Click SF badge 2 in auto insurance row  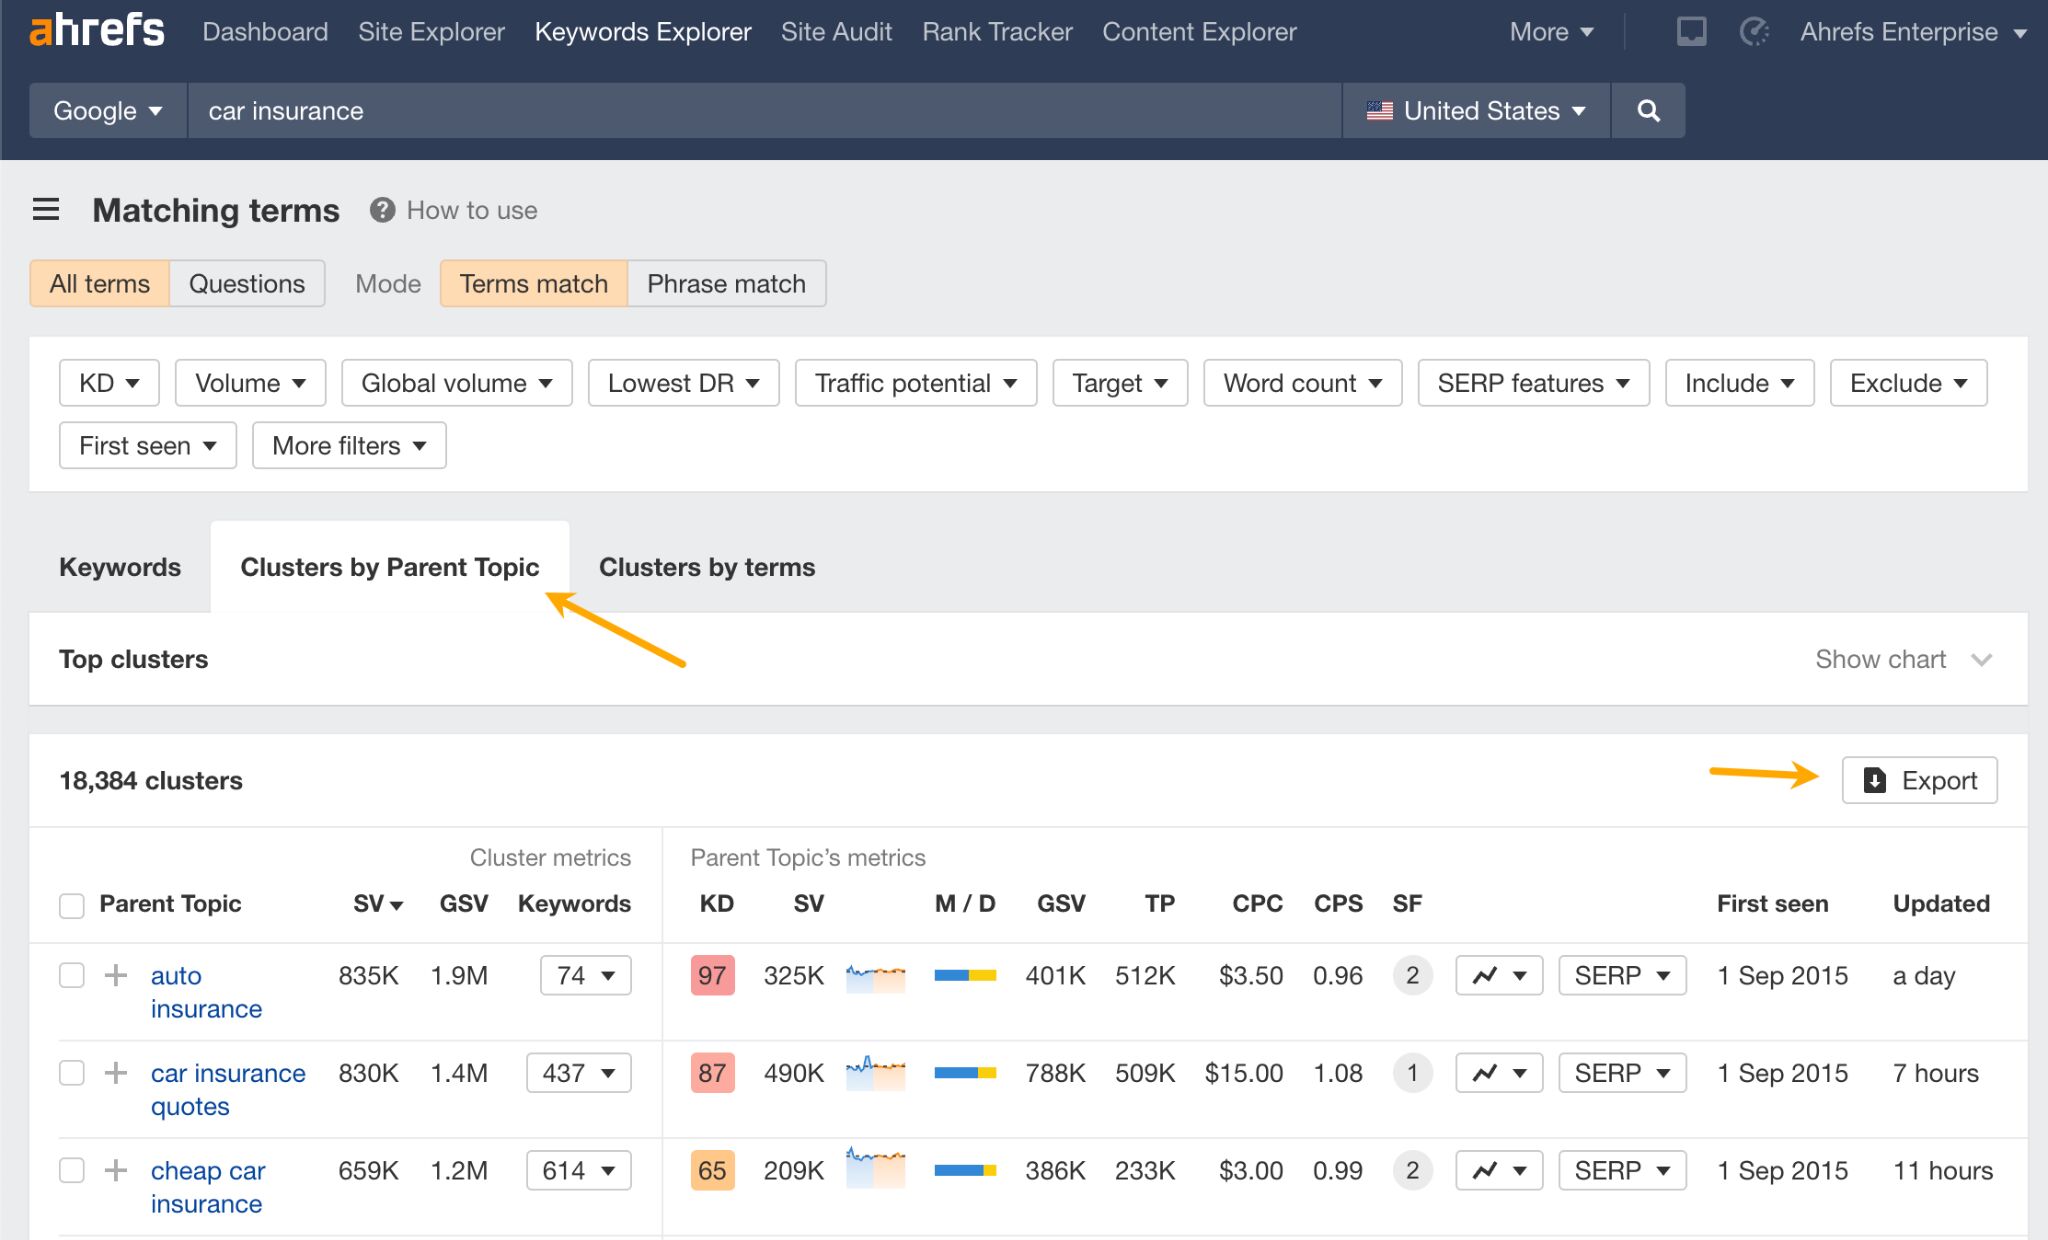[x=1412, y=975]
